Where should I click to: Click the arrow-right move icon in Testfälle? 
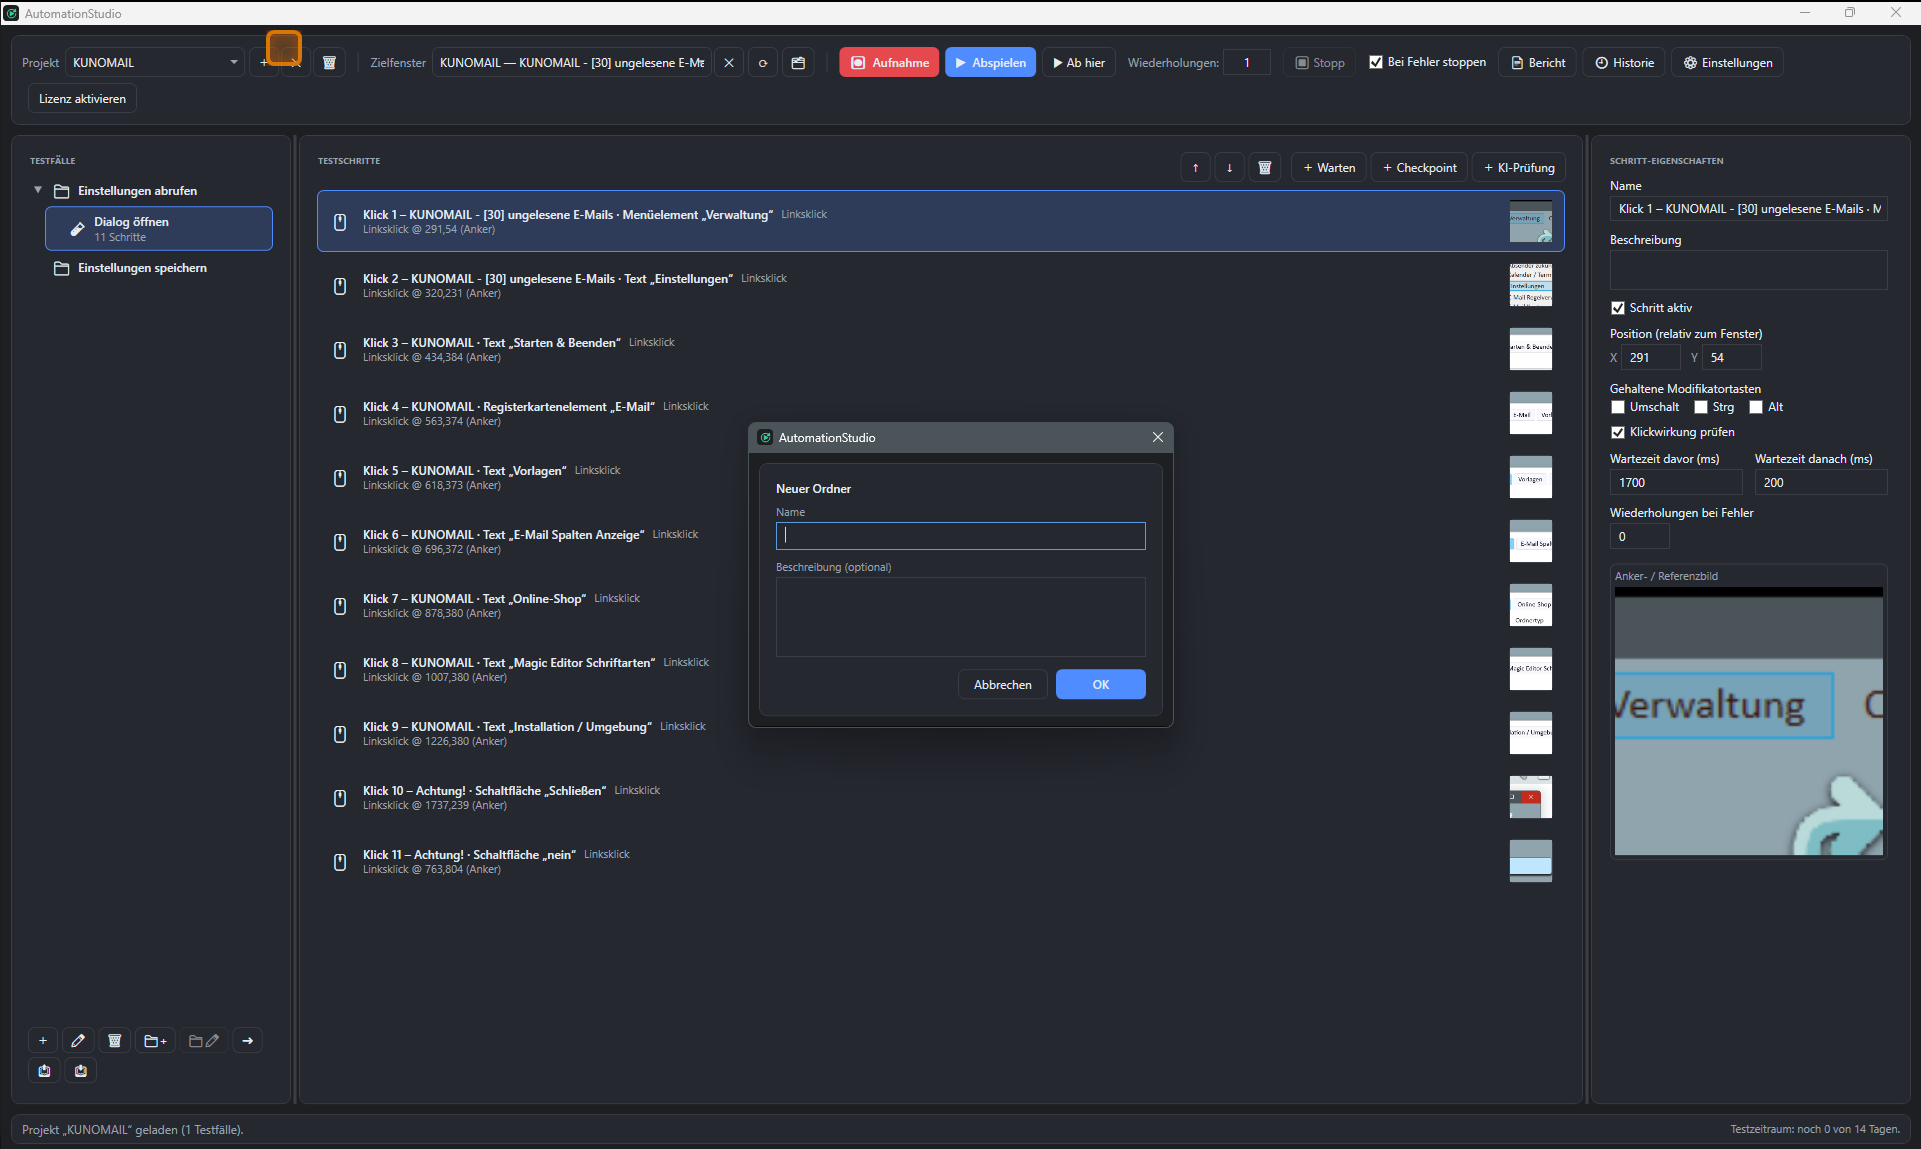[x=248, y=1041]
